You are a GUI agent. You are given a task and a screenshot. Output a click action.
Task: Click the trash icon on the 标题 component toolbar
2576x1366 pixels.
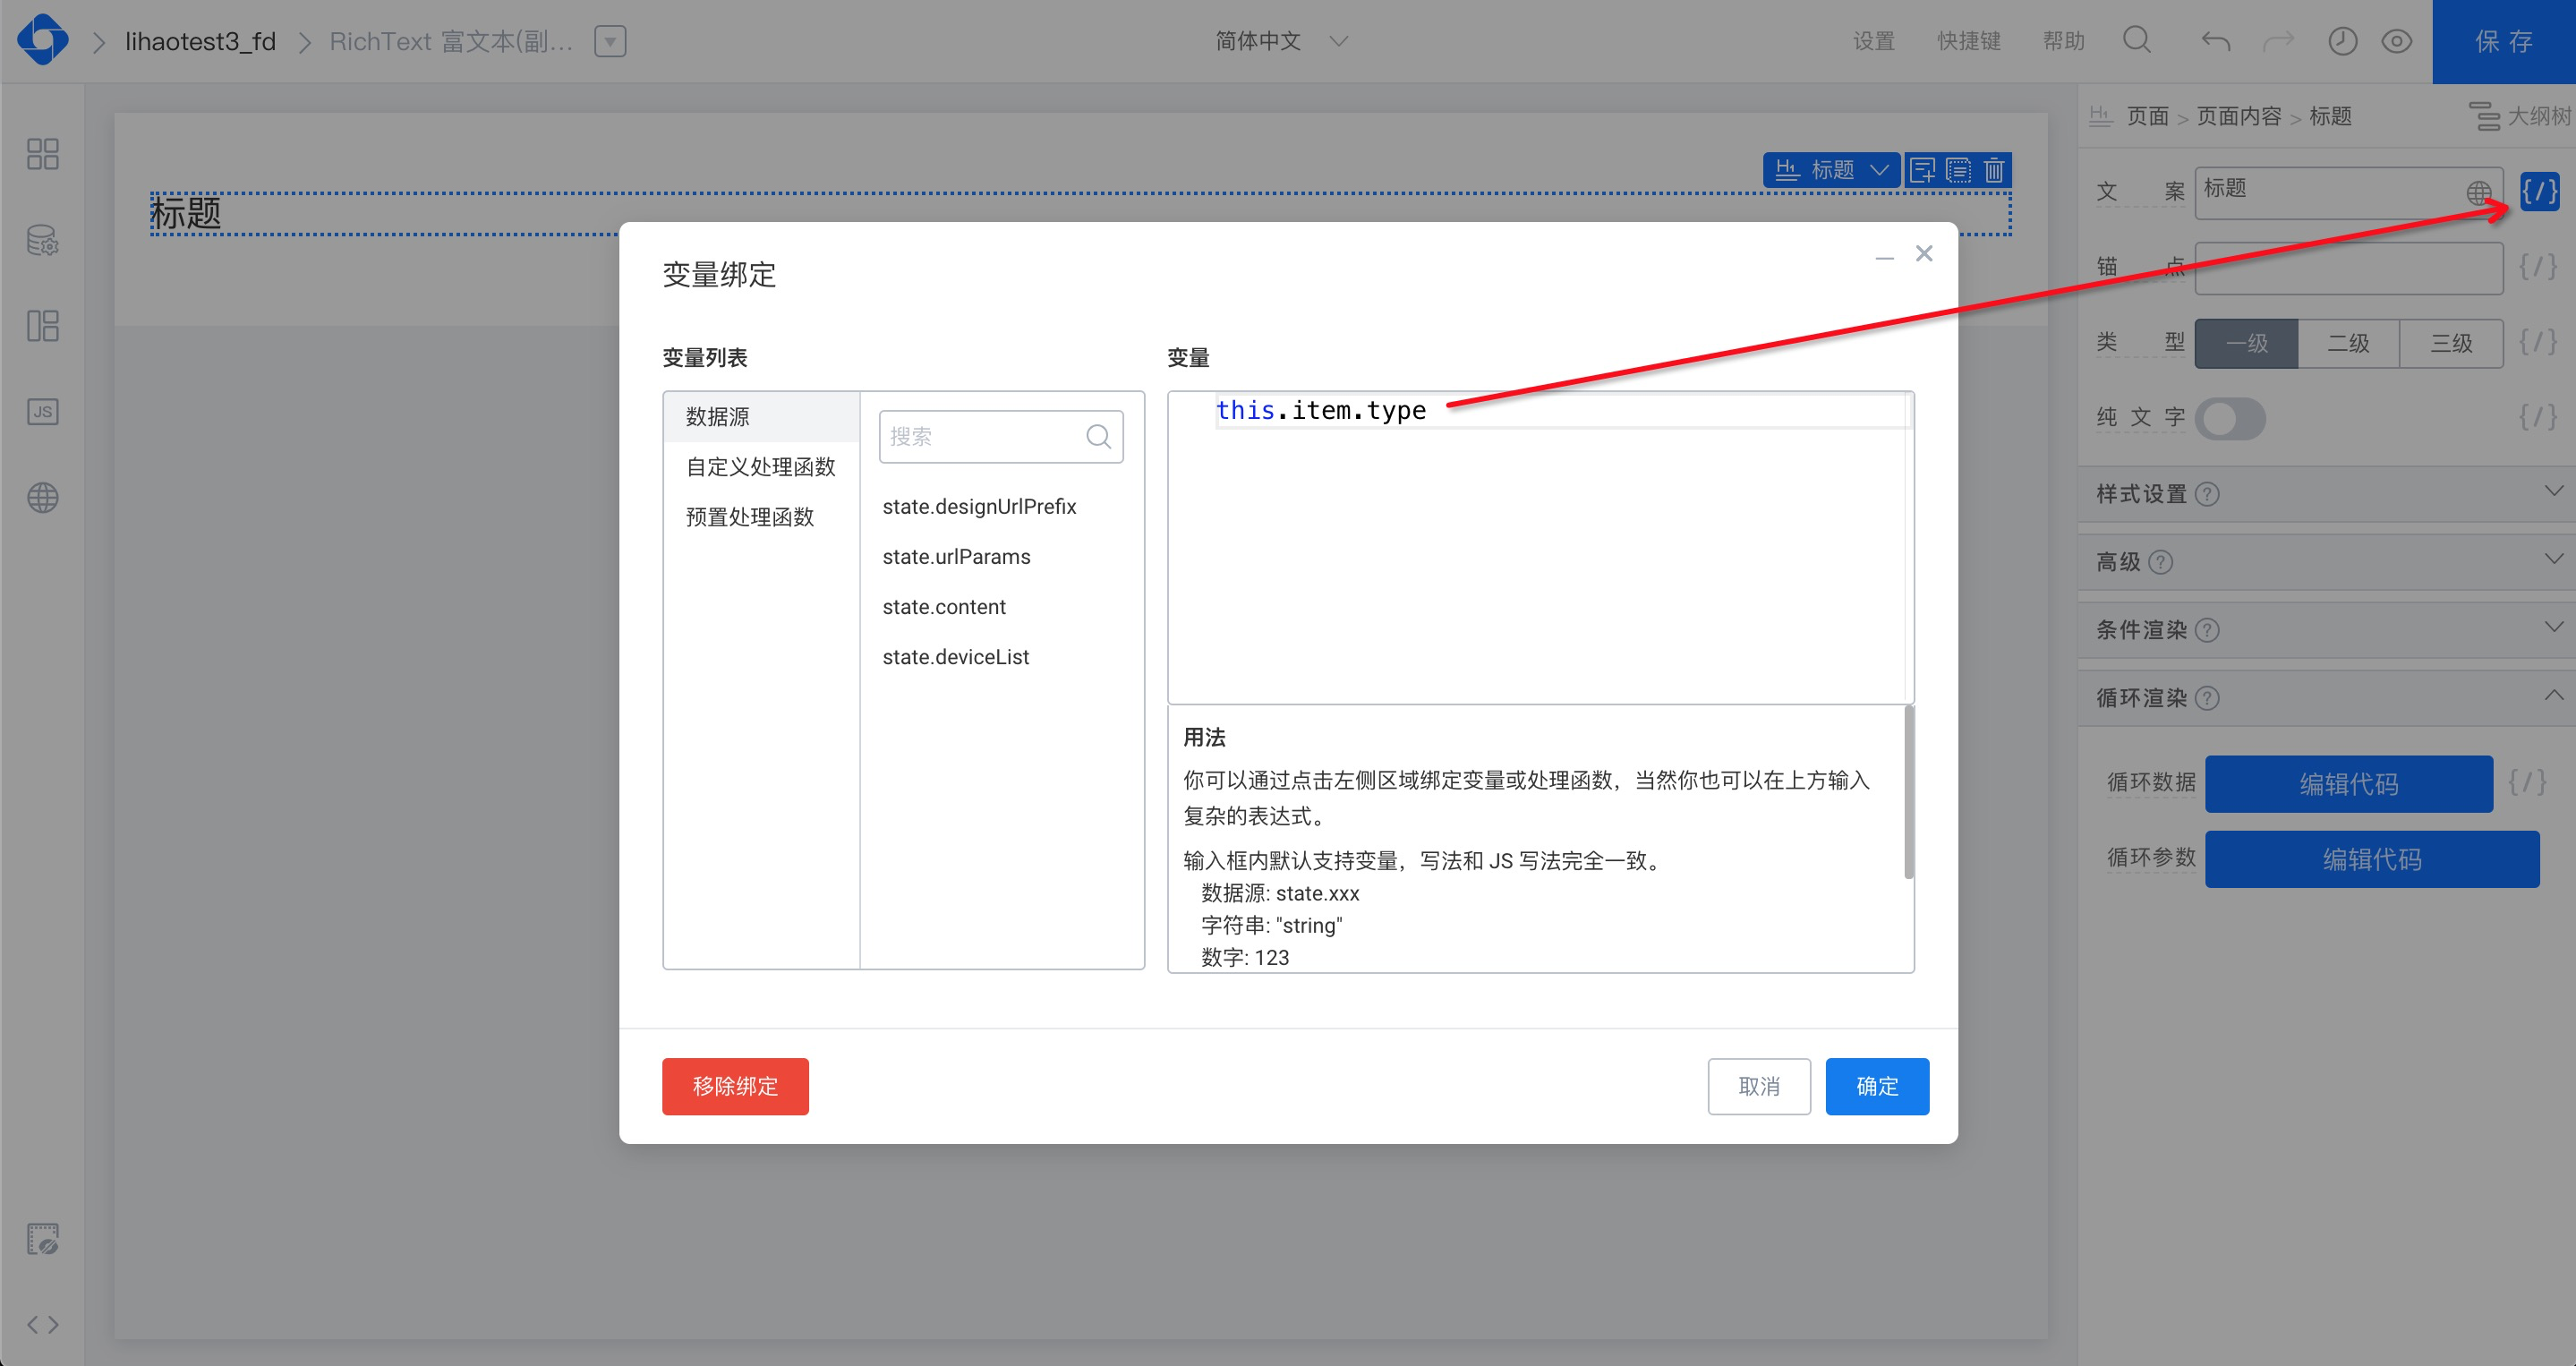pyautogui.click(x=1994, y=170)
